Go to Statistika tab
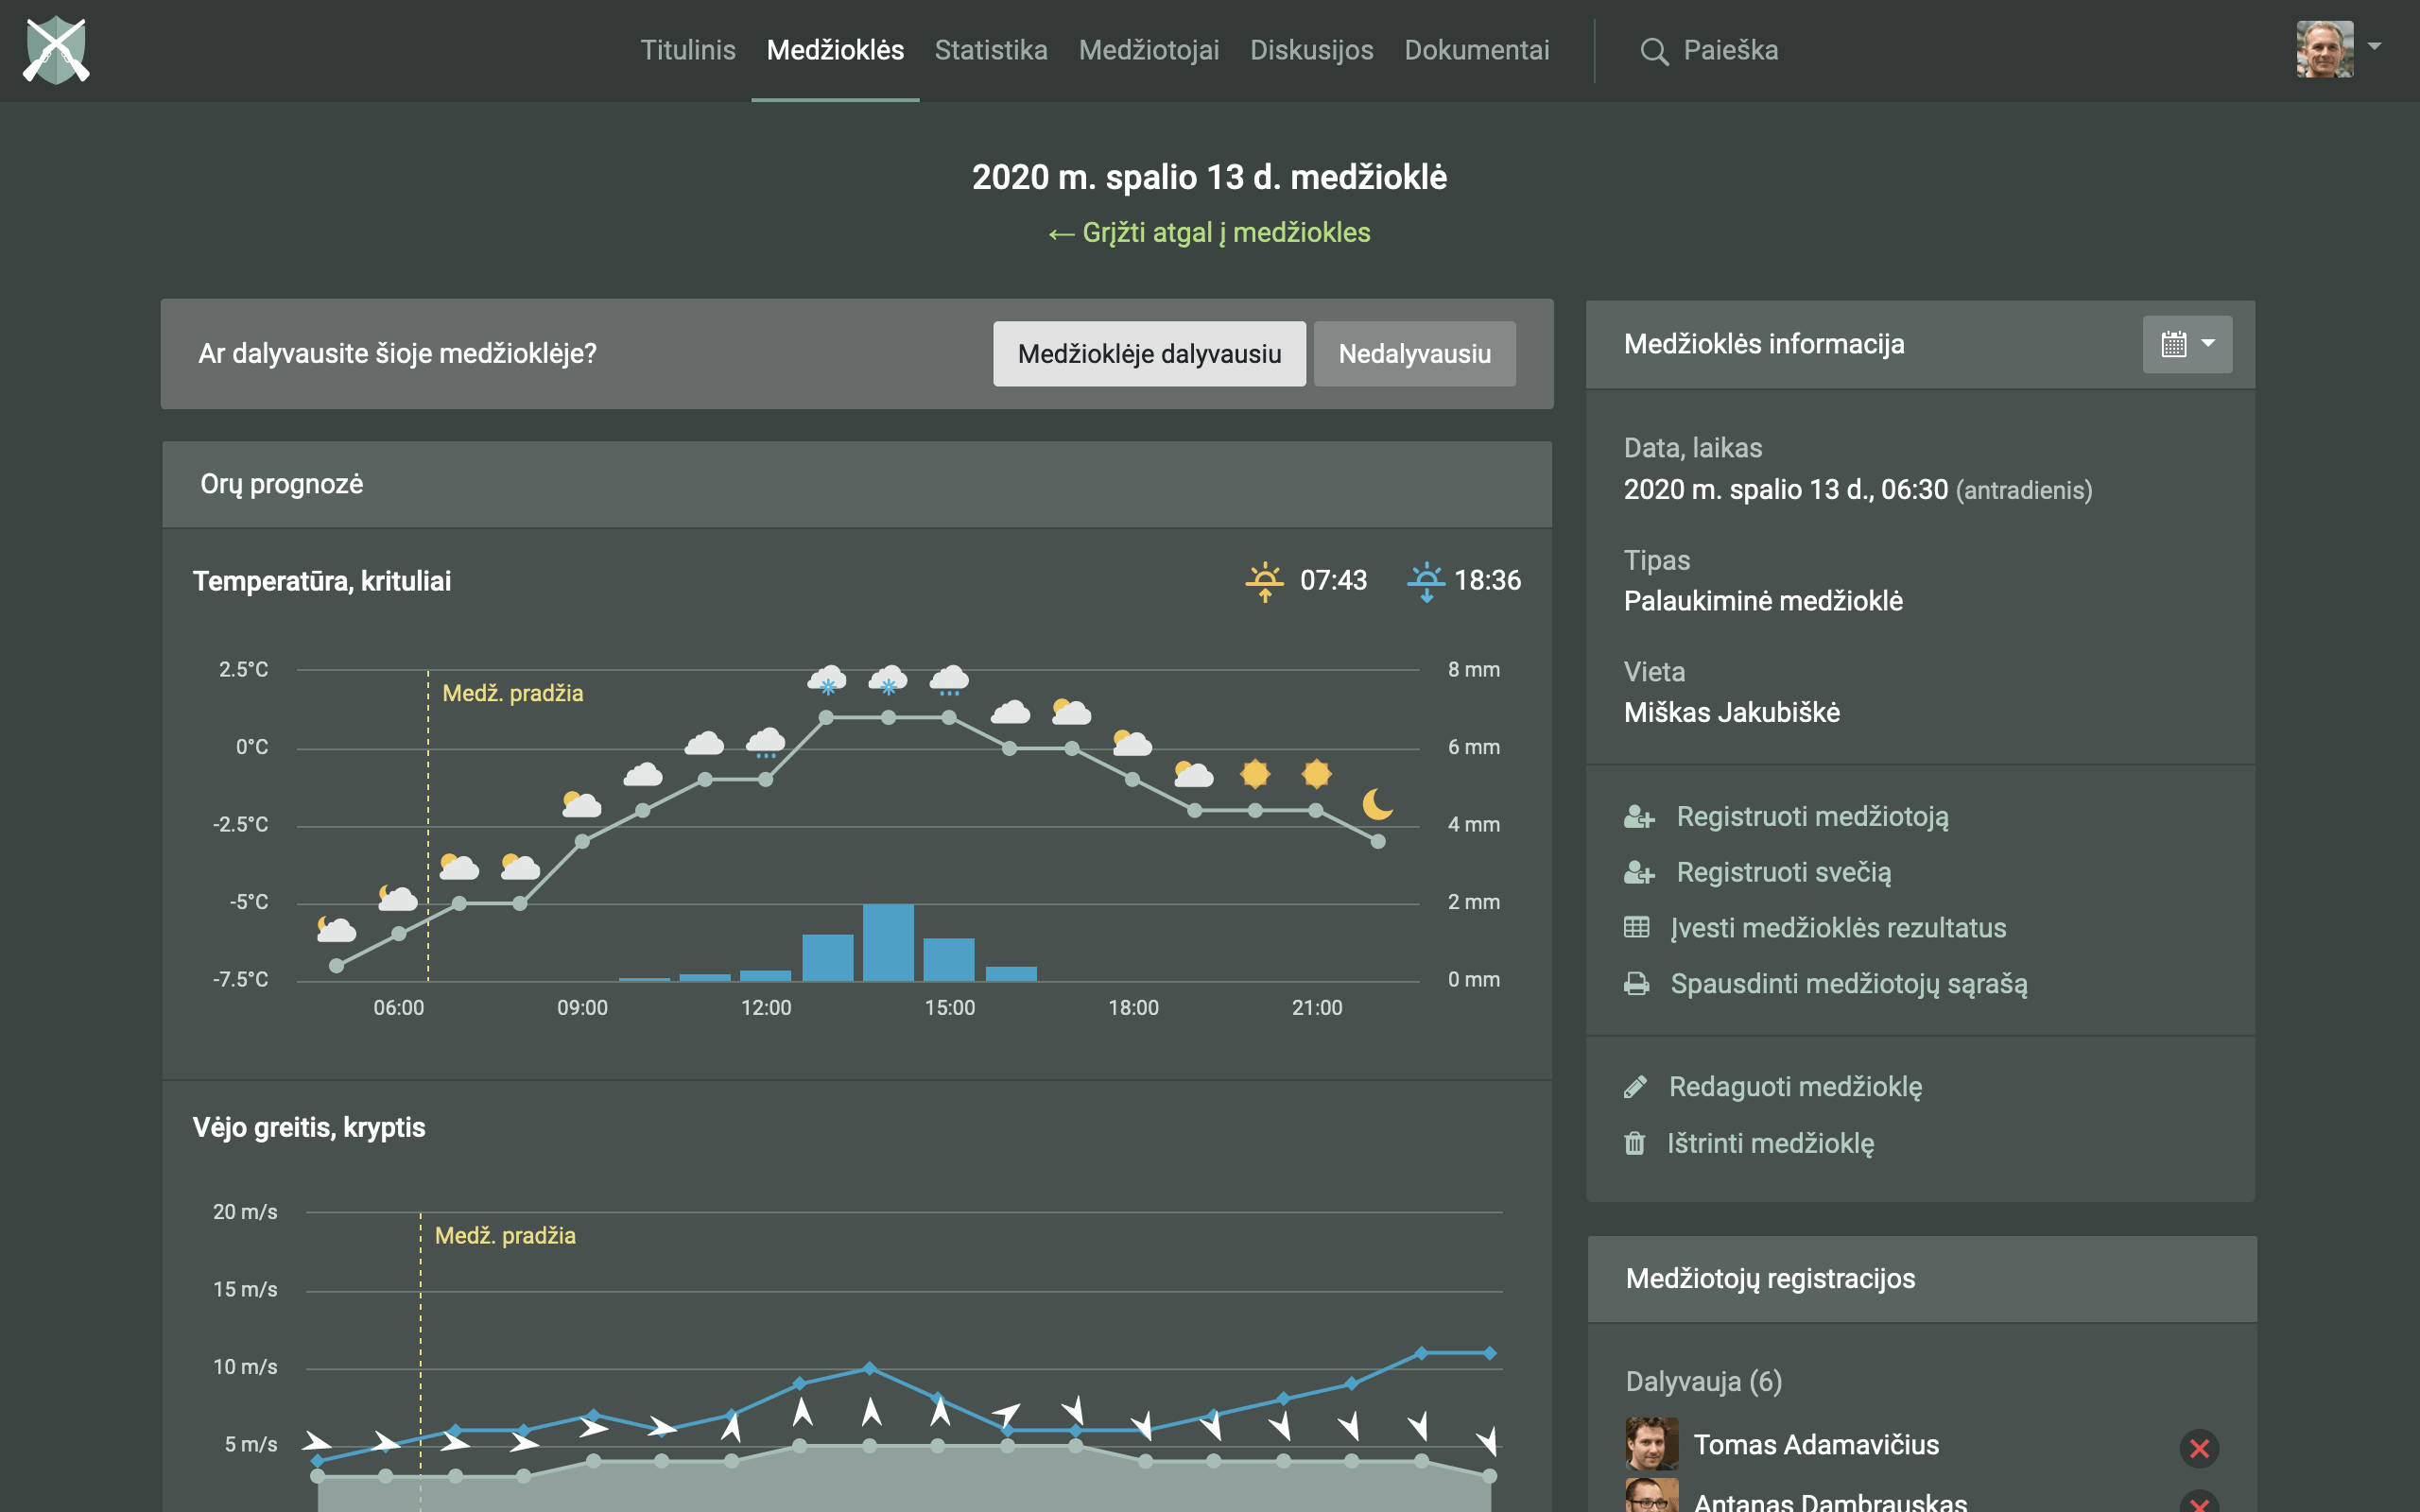Image resolution: width=2420 pixels, height=1512 pixels. pyautogui.click(x=990, y=50)
